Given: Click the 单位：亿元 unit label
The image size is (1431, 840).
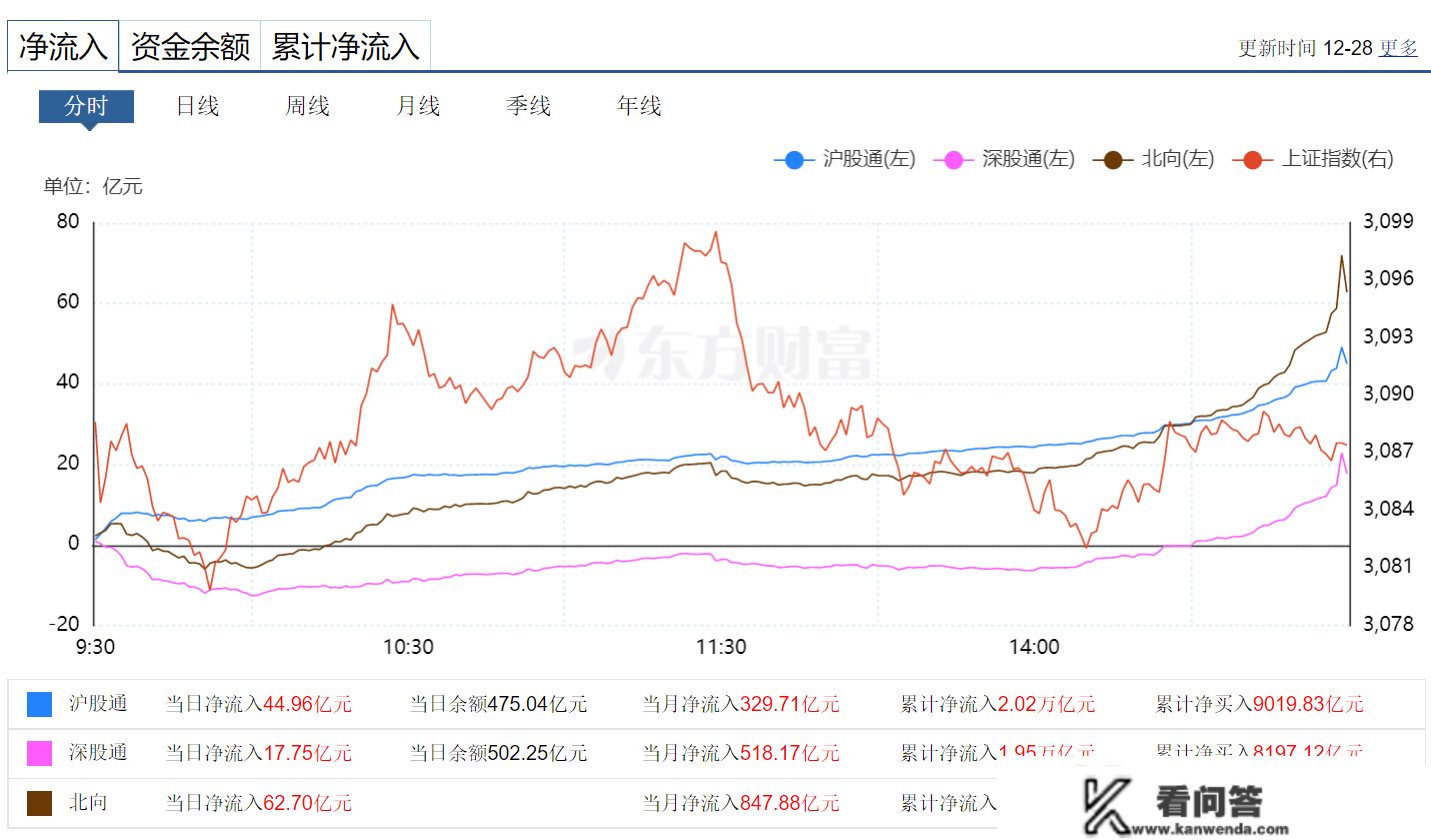Looking at the screenshot, I should pos(93,186).
